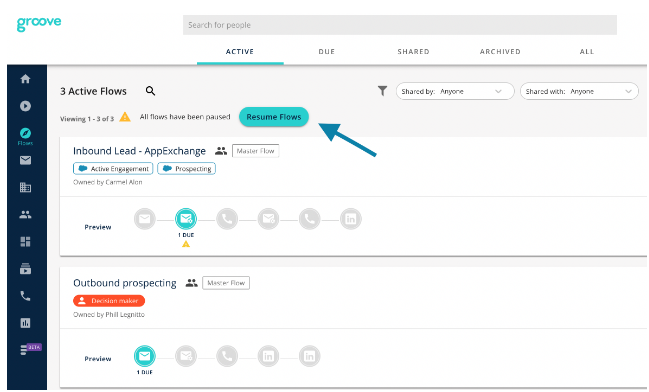The height and width of the screenshot is (392, 649).
Task: Click Master Flow badge on Inbound Lead
Action: pos(255,151)
